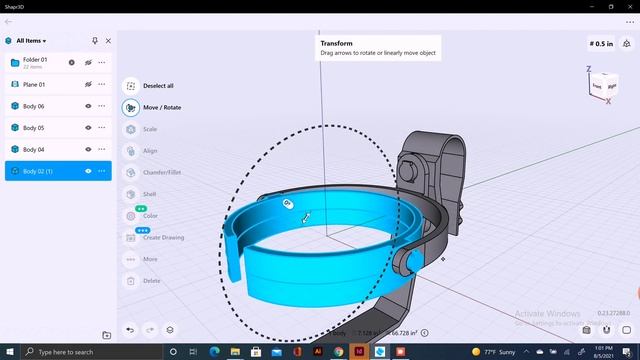Undo the last action

pos(130,330)
